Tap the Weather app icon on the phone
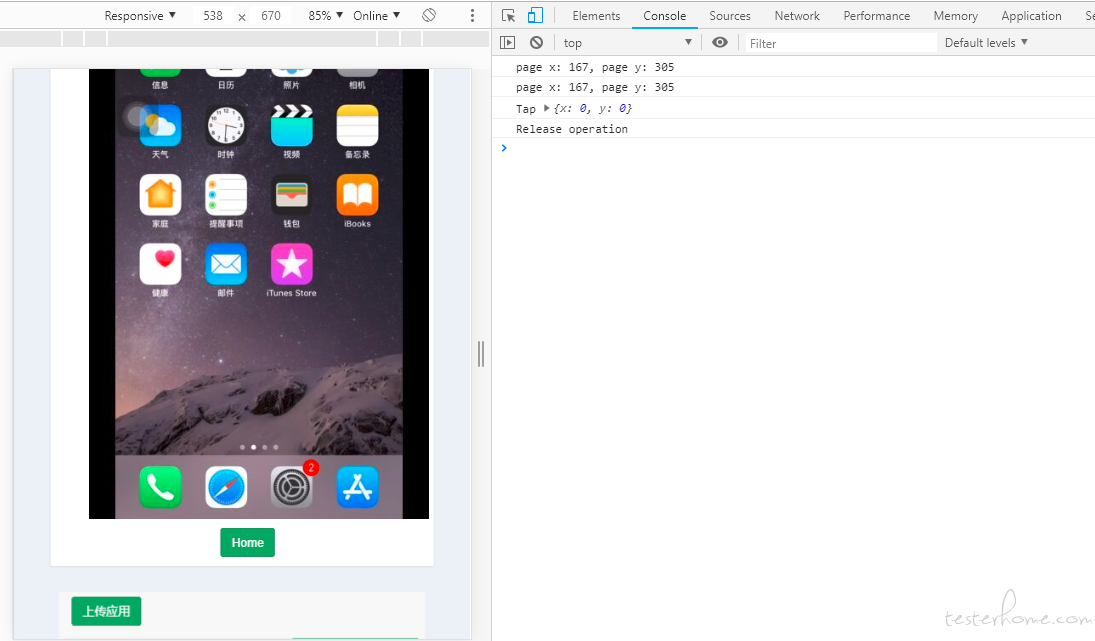 click(161, 126)
